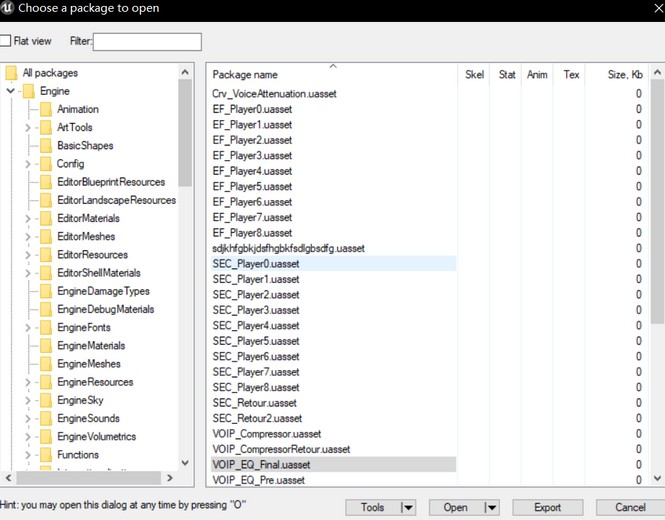Image resolution: width=665 pixels, height=520 pixels.
Task: Expand the Config folder node
Action: click(27, 164)
